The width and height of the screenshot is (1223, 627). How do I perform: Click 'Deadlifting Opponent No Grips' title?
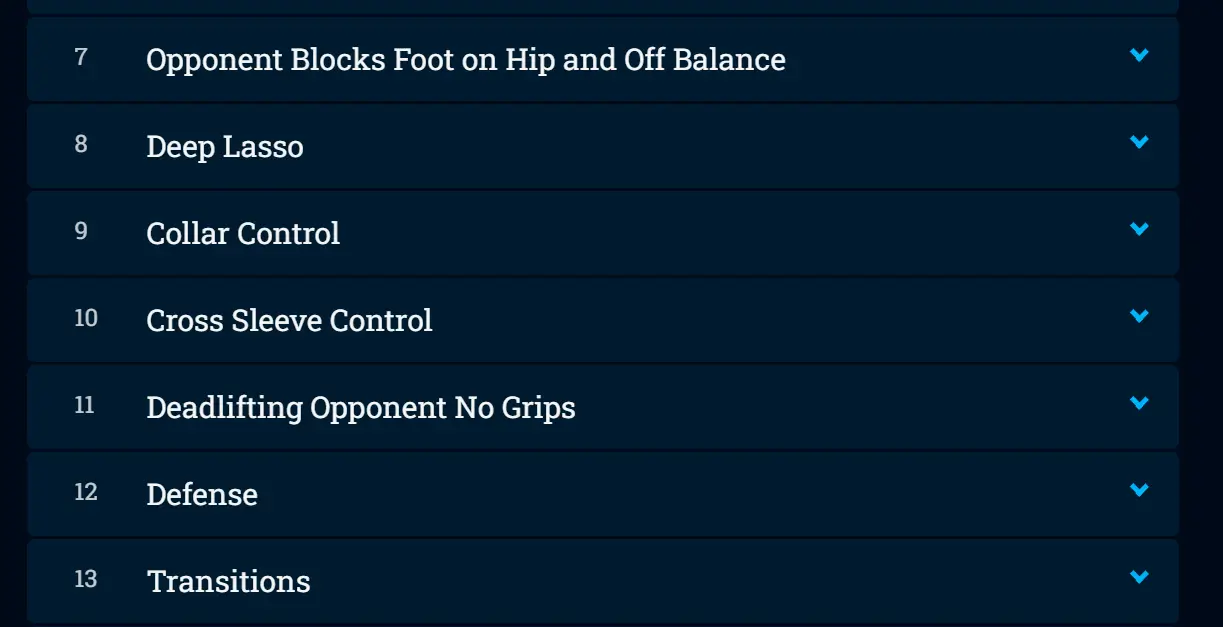click(x=360, y=408)
